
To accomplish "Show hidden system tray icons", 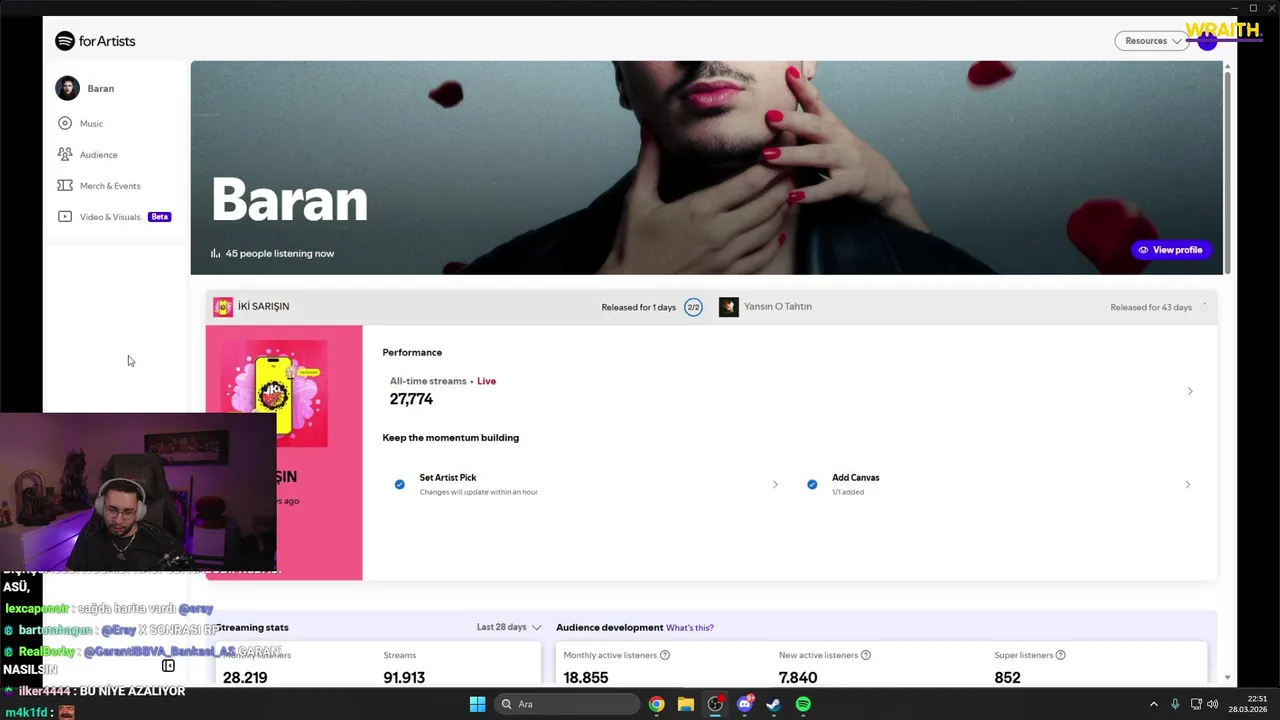I will pyautogui.click(x=1153, y=704).
